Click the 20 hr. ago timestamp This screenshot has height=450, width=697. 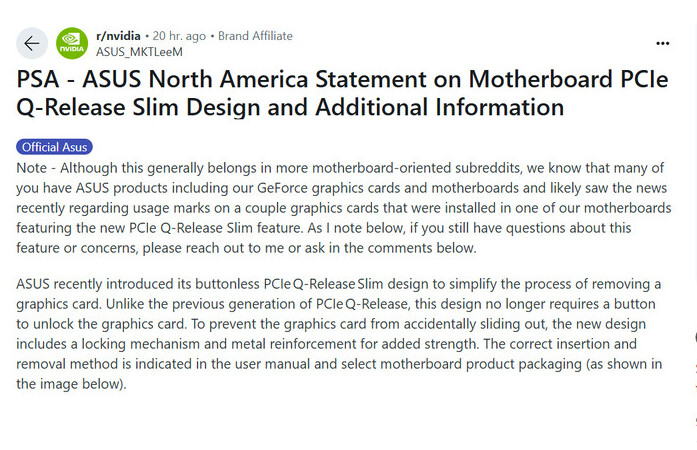179,36
